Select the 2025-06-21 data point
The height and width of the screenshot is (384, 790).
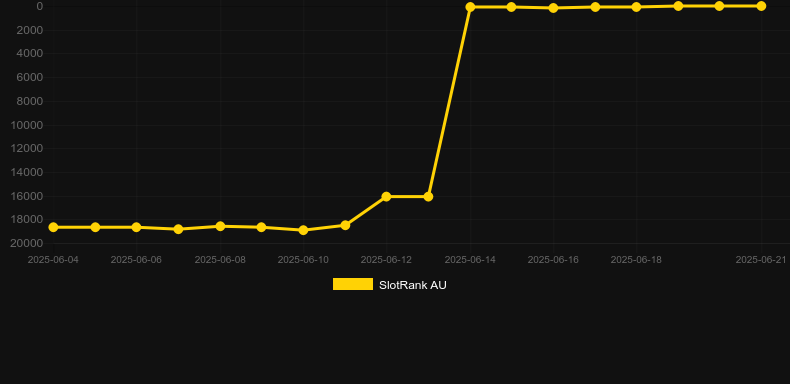pos(761,6)
